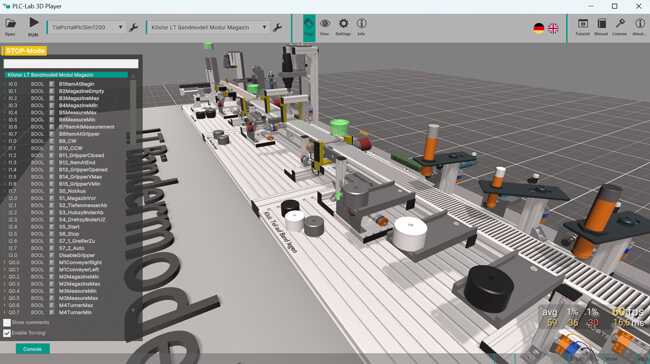Switch language to English flag

coord(553,28)
